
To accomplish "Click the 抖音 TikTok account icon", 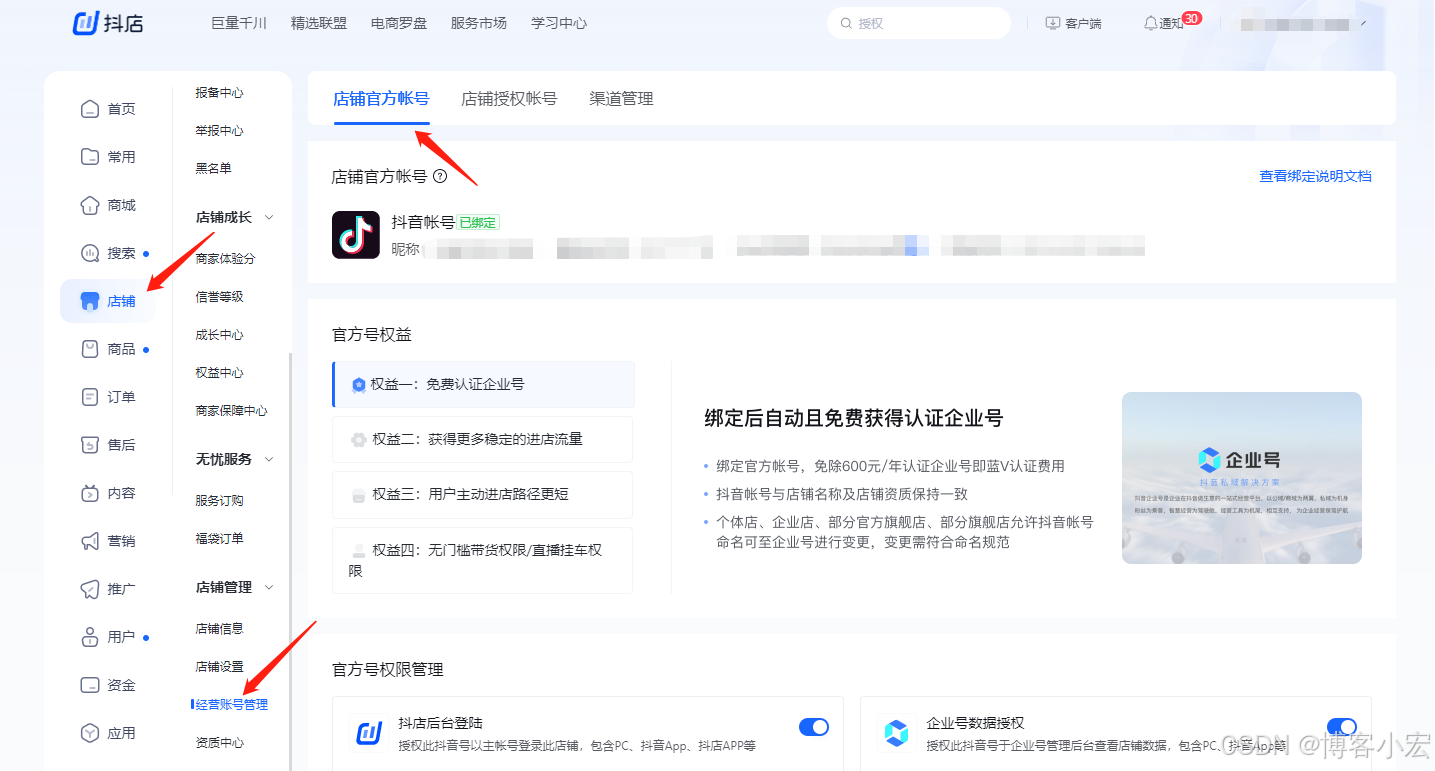I will click(x=356, y=235).
